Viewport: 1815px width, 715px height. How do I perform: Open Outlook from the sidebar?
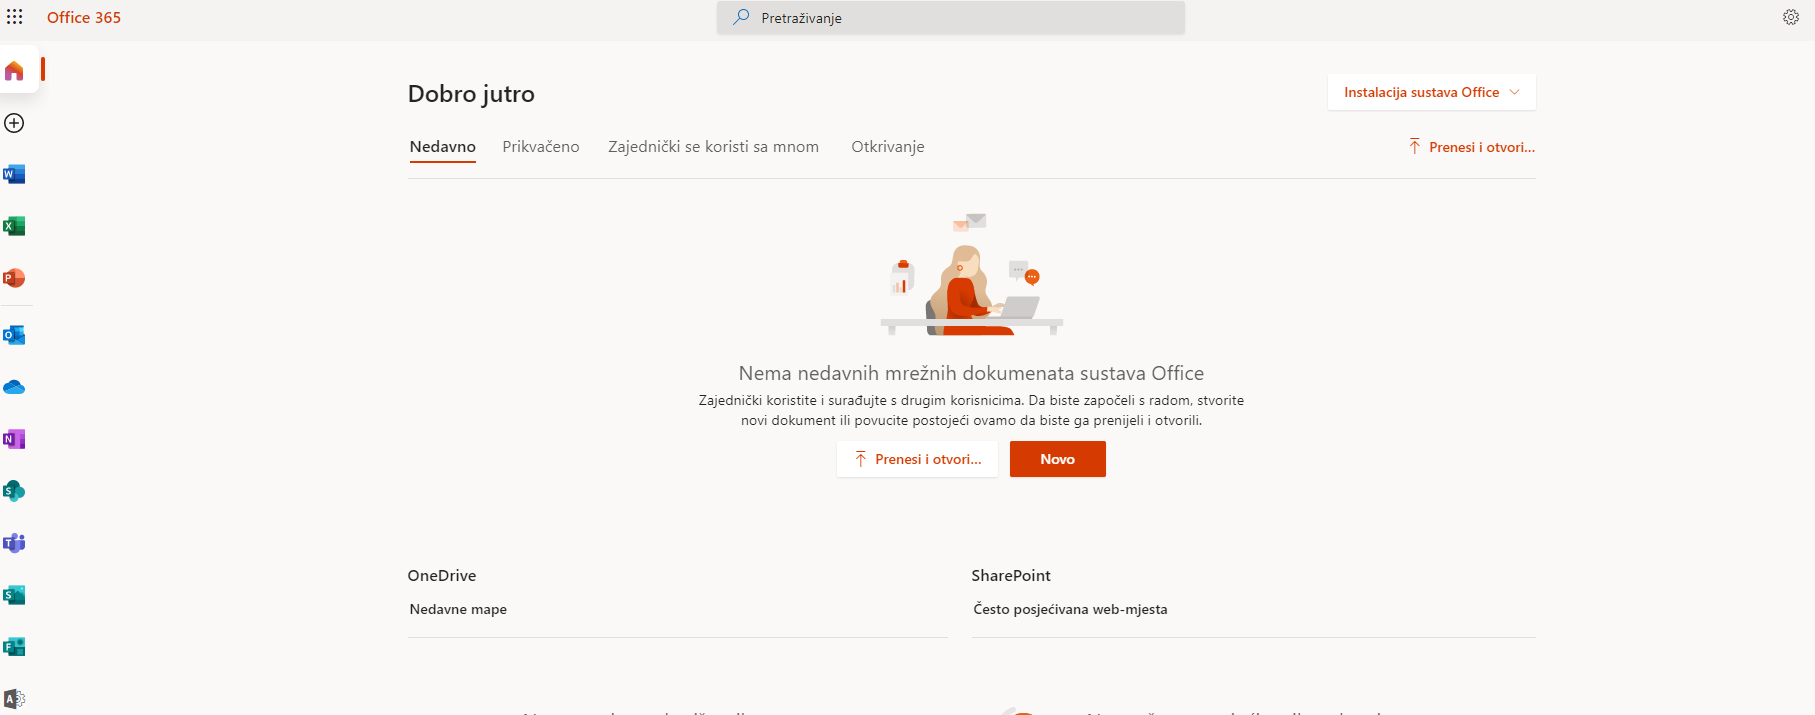[14, 335]
